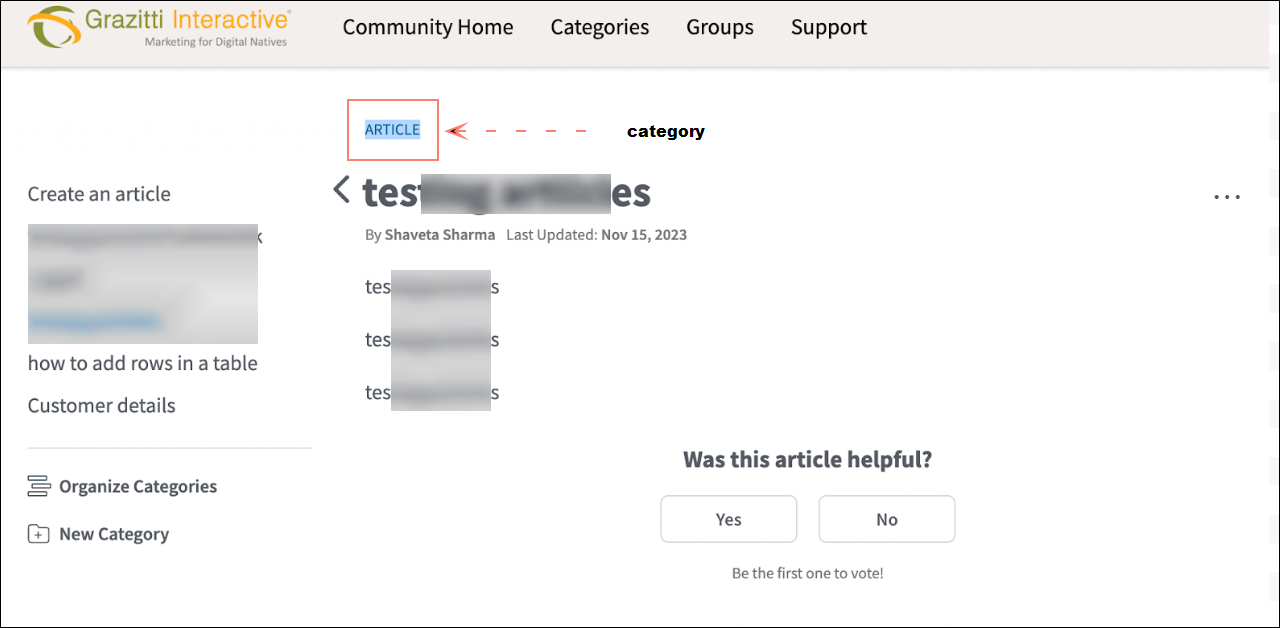
Task: Open the three-dot more options menu
Action: point(1227,197)
